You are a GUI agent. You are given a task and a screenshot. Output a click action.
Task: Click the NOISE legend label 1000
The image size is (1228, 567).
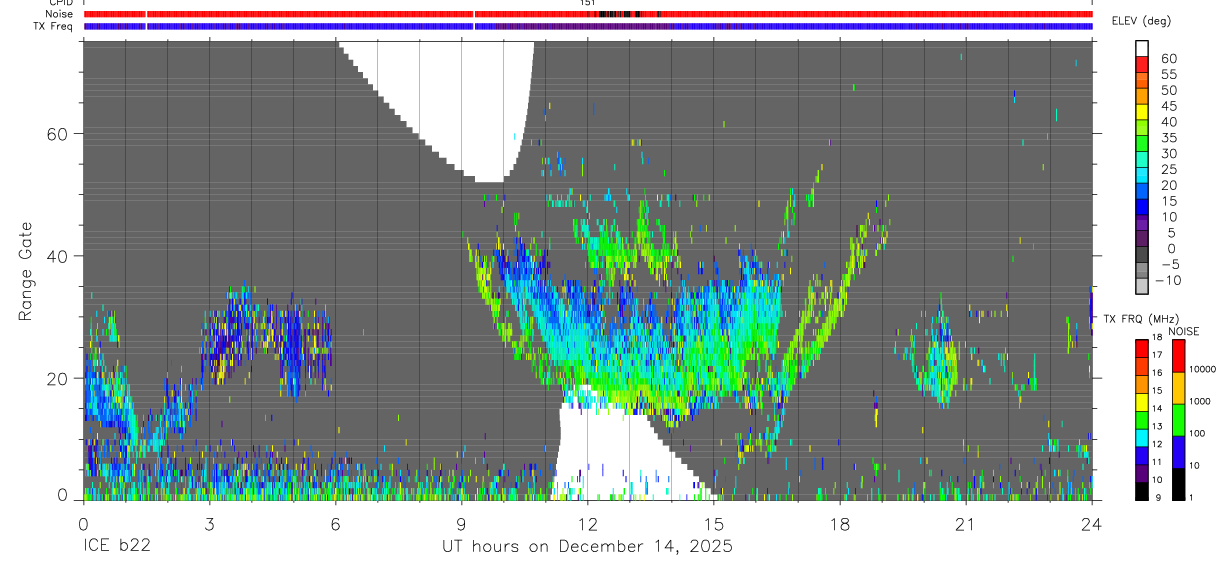(x=1200, y=401)
